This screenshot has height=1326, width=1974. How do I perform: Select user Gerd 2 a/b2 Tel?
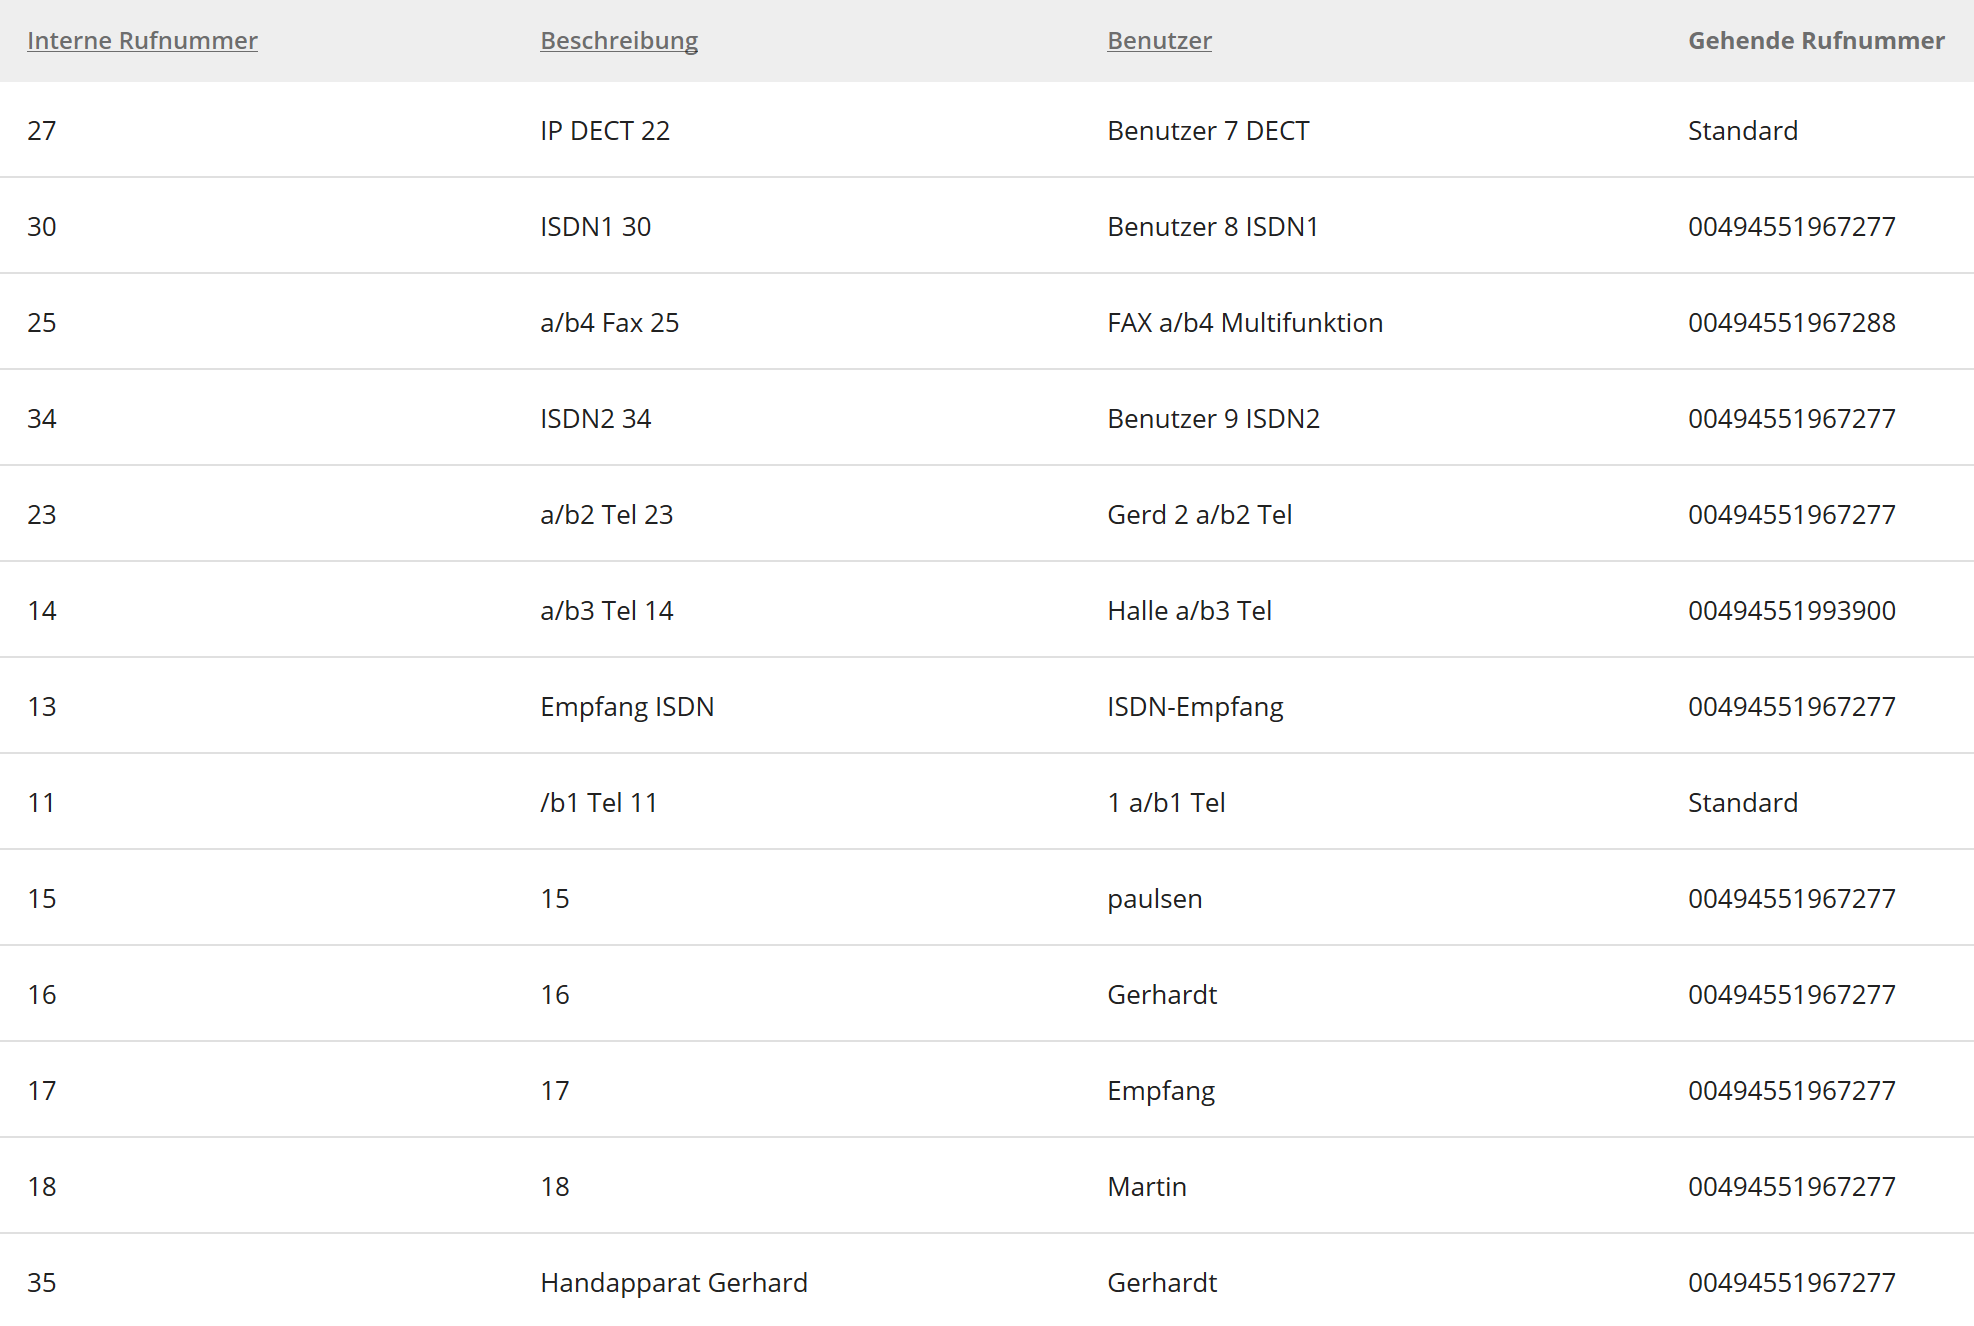tap(1199, 515)
